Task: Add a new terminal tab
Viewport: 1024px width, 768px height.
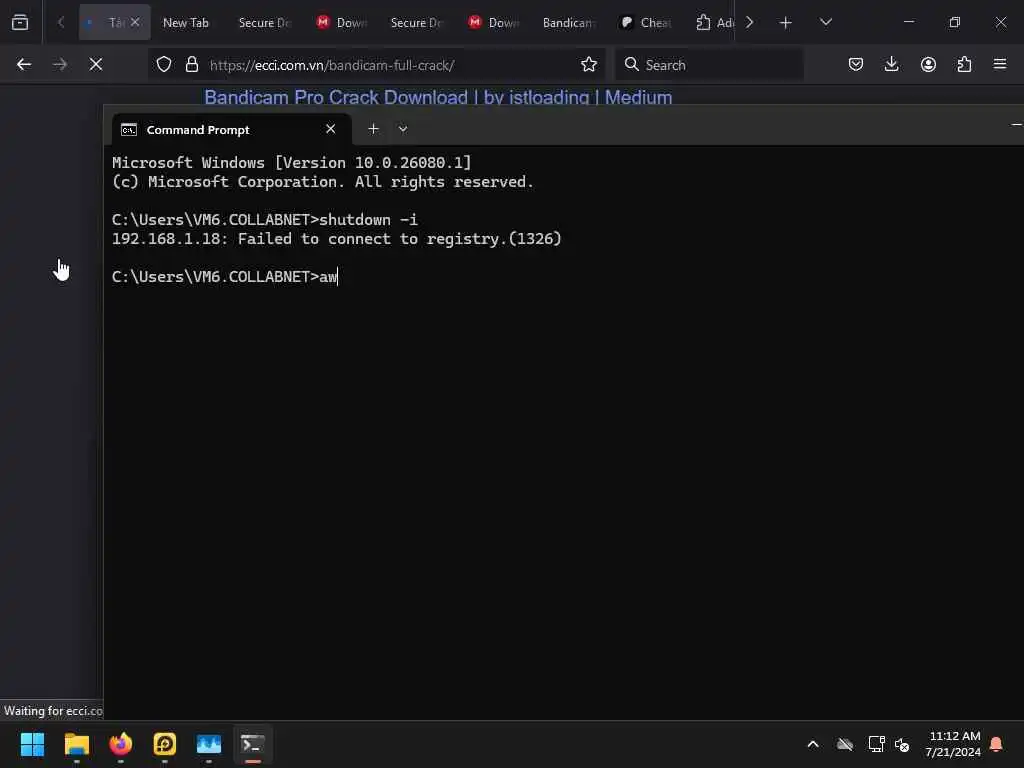Action: point(373,129)
